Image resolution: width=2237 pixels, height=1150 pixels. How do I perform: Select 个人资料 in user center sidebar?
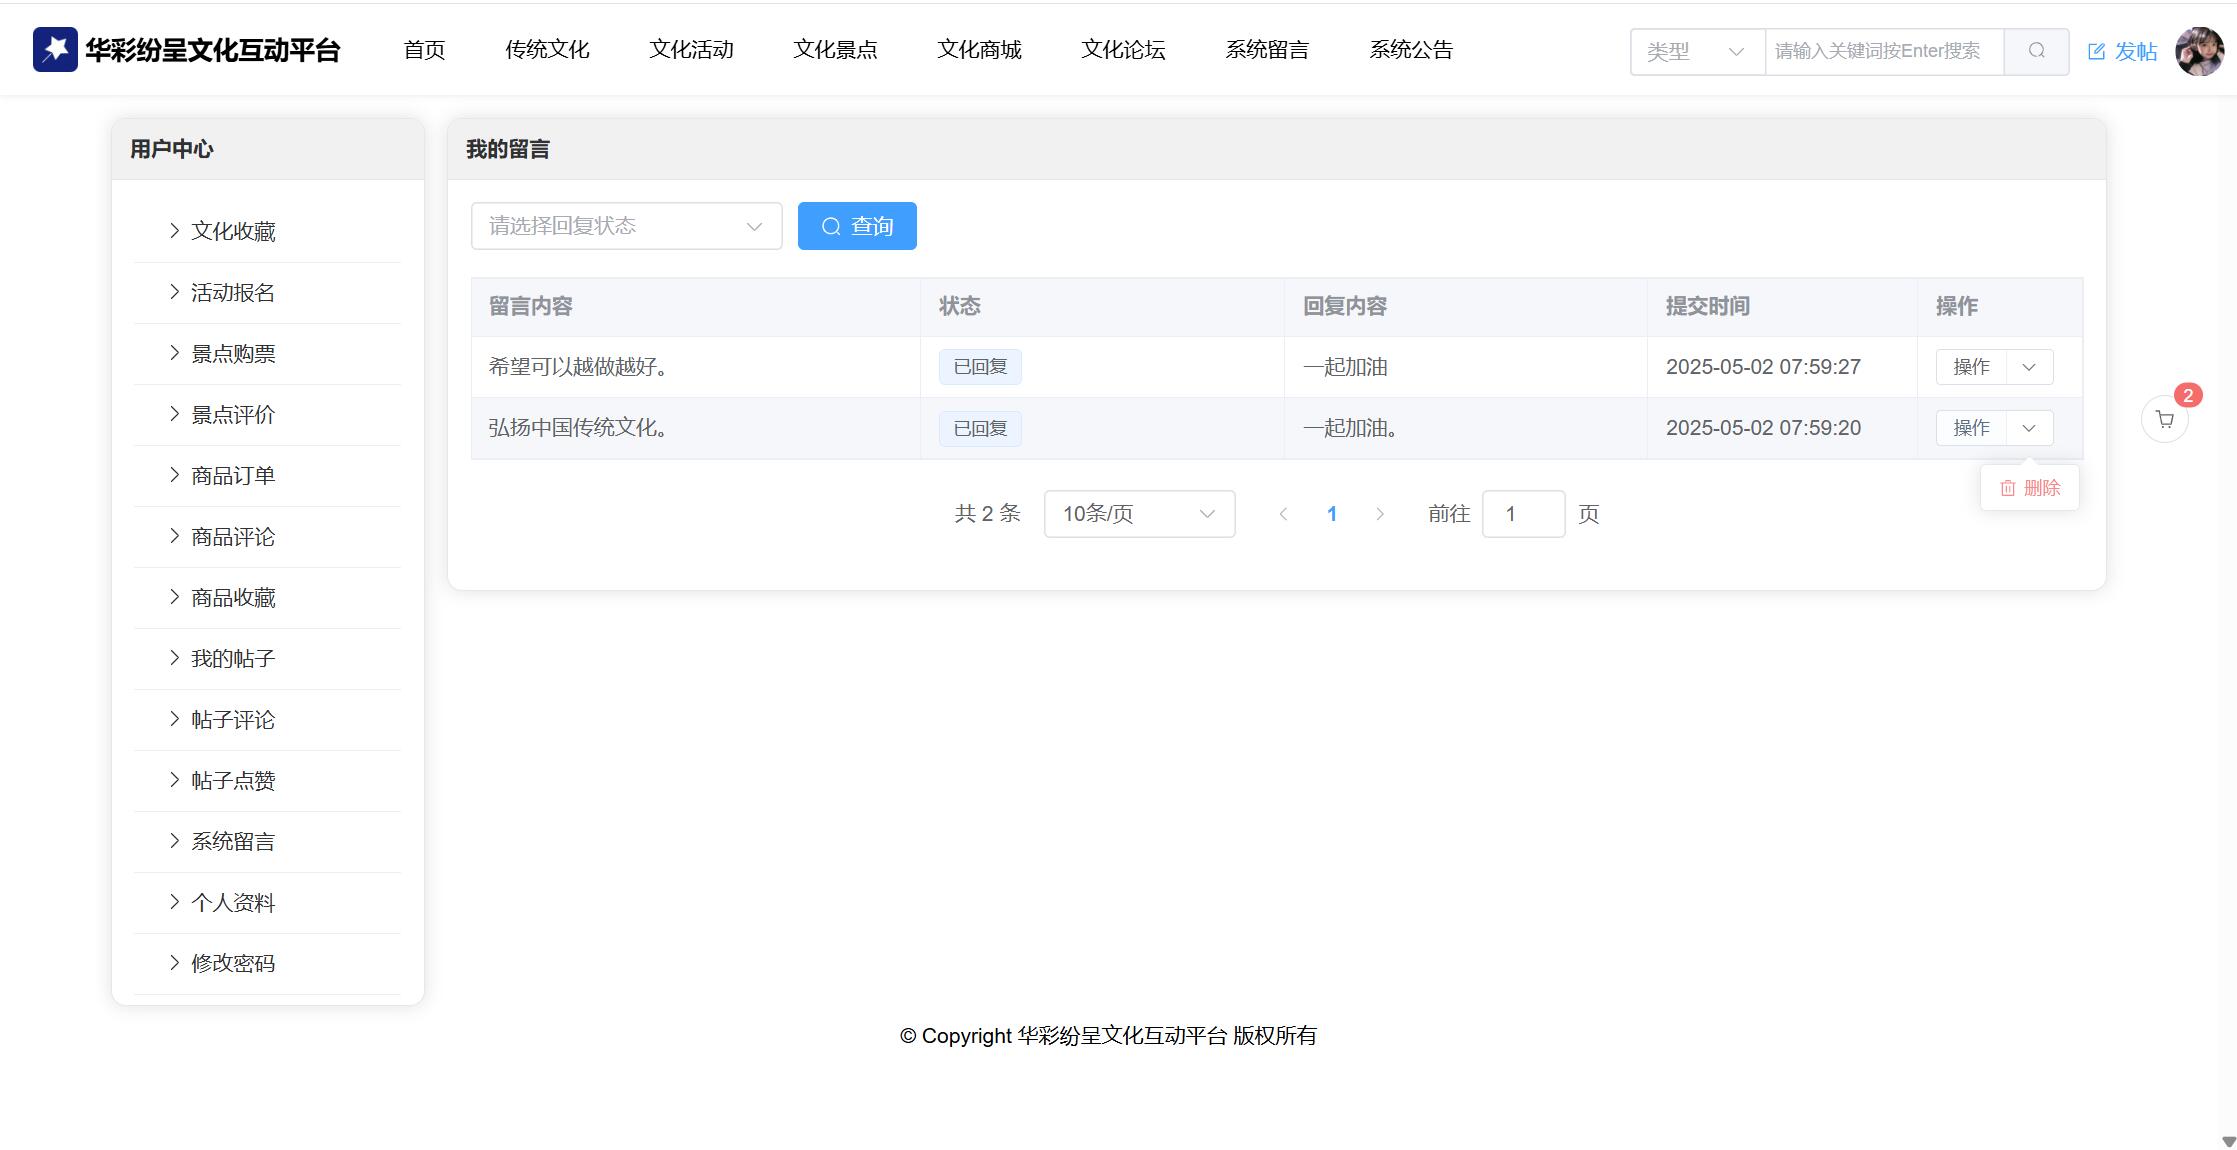[x=233, y=903]
